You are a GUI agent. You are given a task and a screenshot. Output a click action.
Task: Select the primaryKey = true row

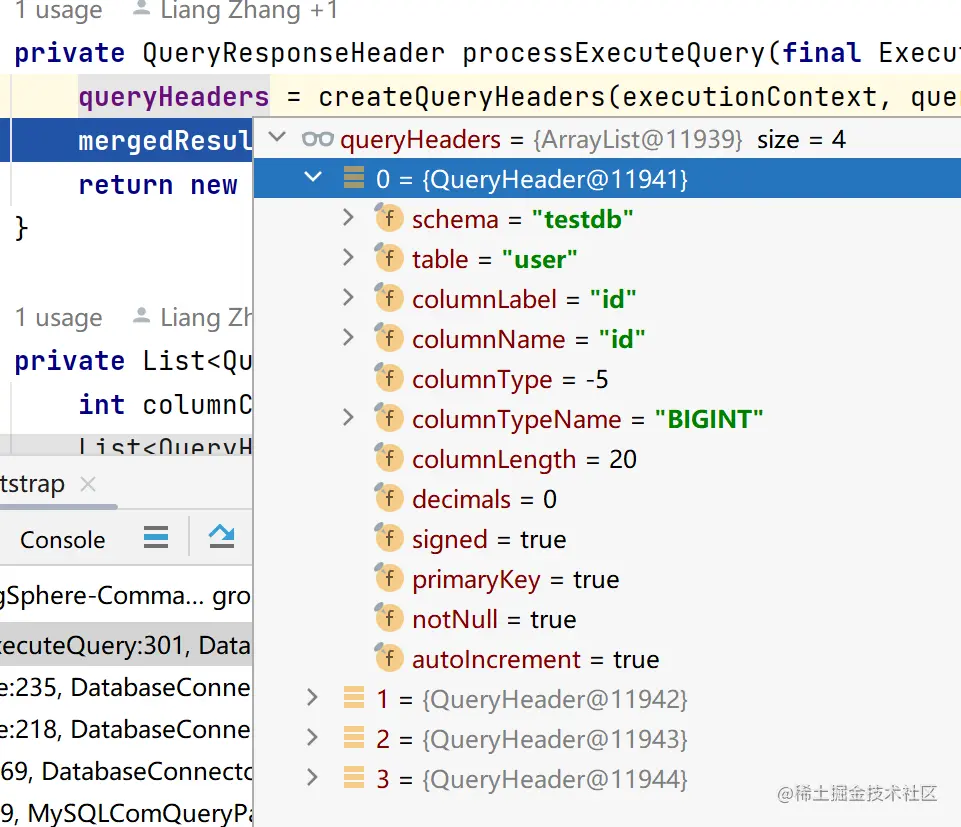pyautogui.click(x=607, y=579)
